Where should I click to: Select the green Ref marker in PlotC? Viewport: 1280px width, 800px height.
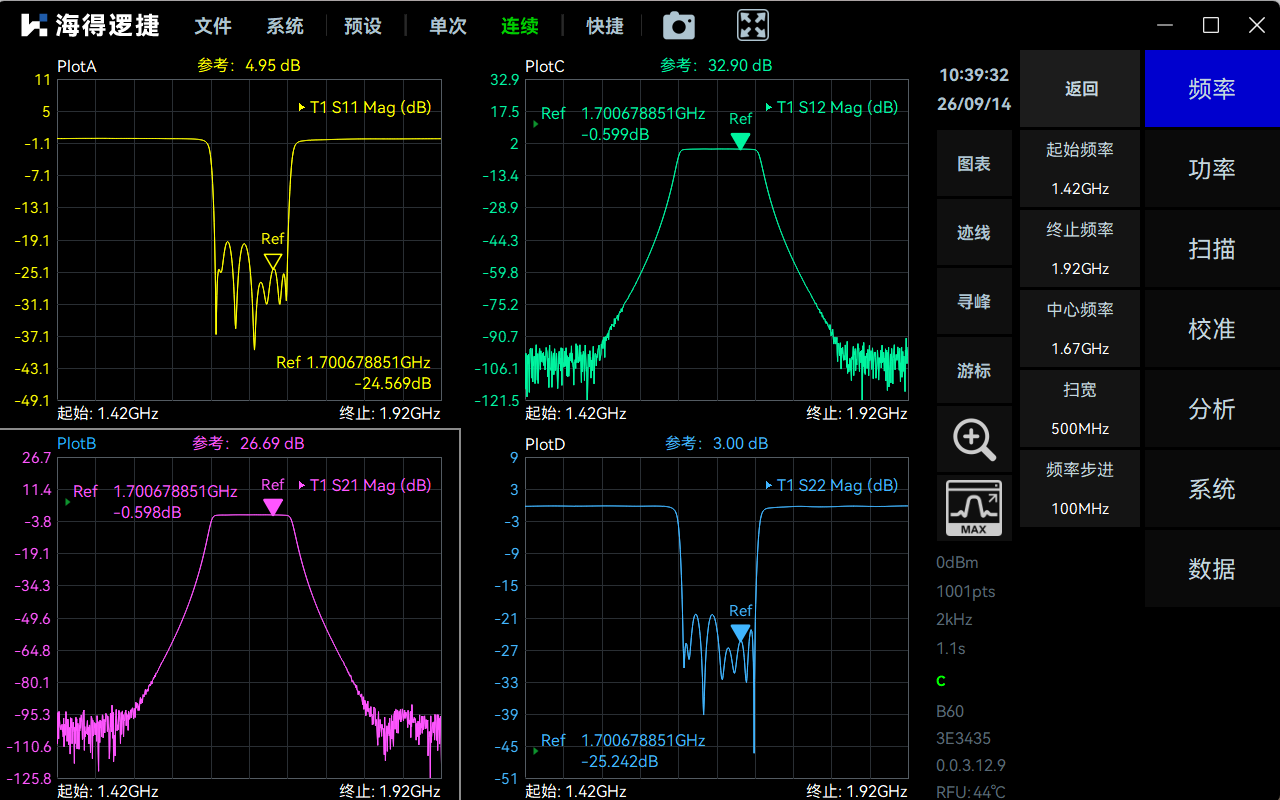(x=740, y=141)
